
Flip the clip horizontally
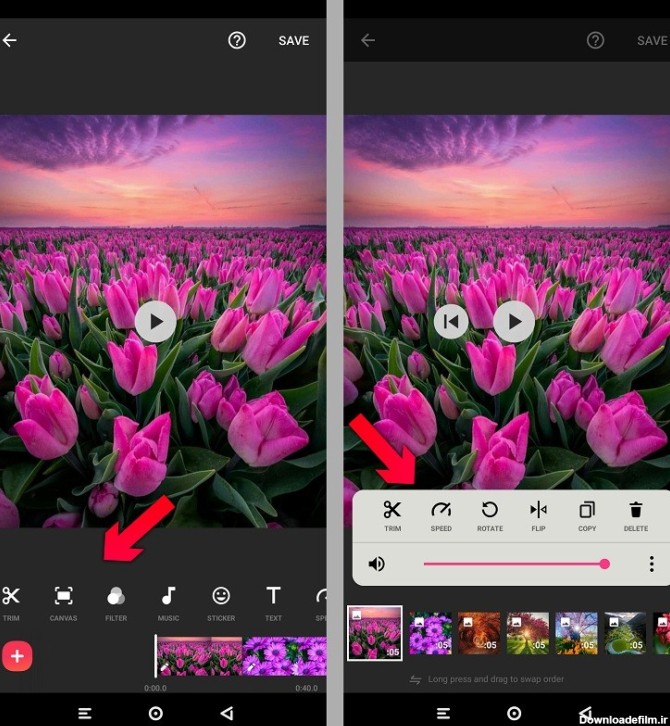[x=539, y=511]
